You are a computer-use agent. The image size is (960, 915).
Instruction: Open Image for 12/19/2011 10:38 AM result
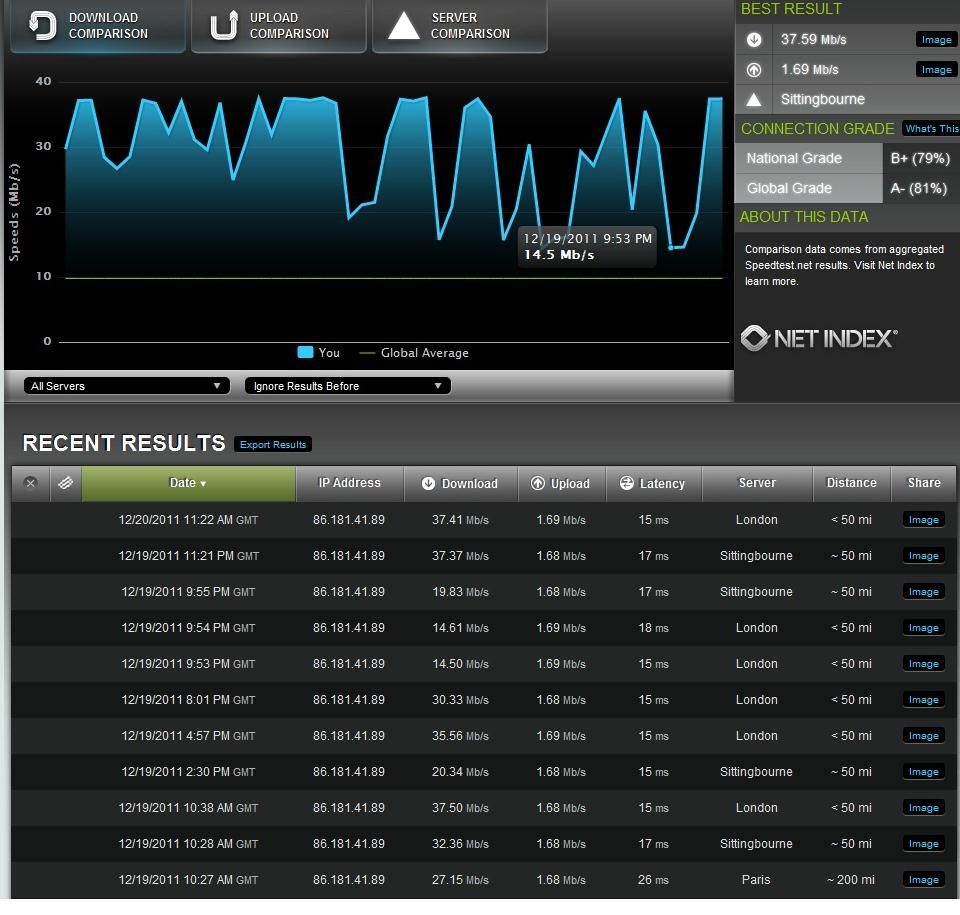924,808
